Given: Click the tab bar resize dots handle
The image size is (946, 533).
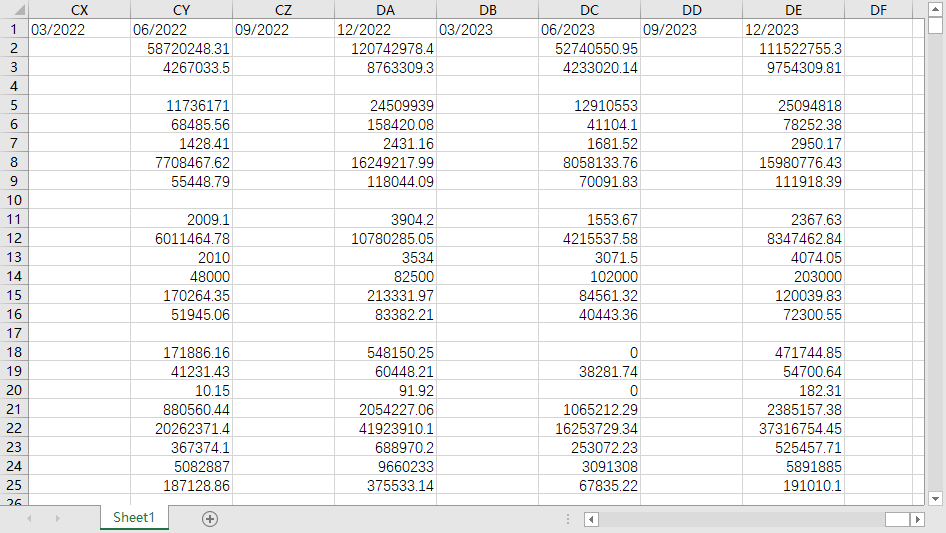Looking at the screenshot, I should [568, 519].
